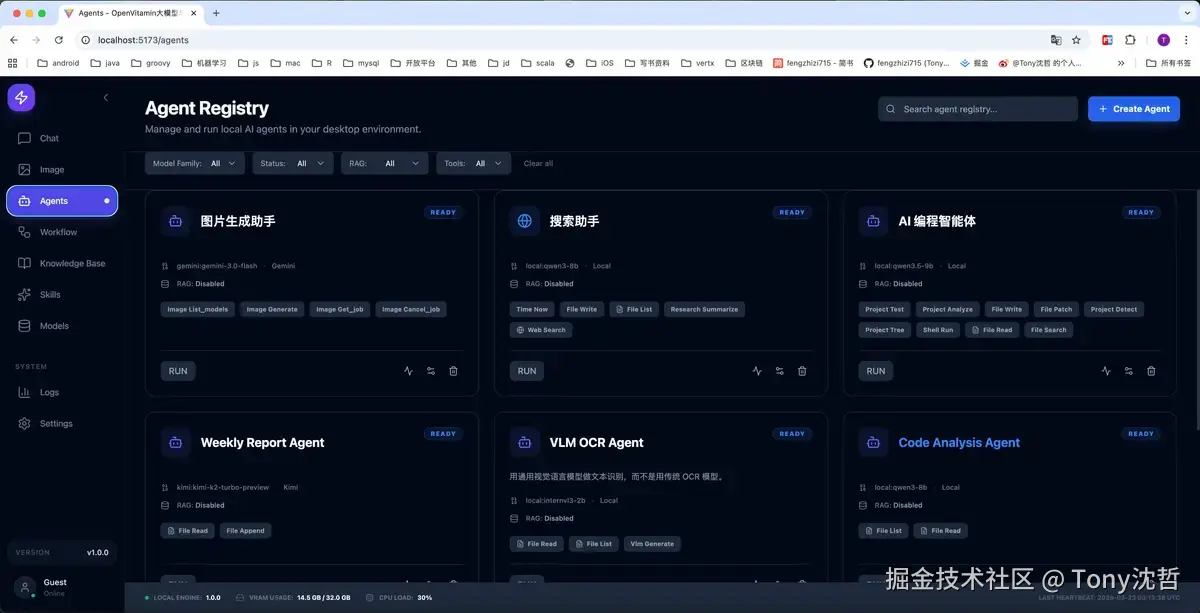Collapse the sidebar with chevron arrow

106,97
